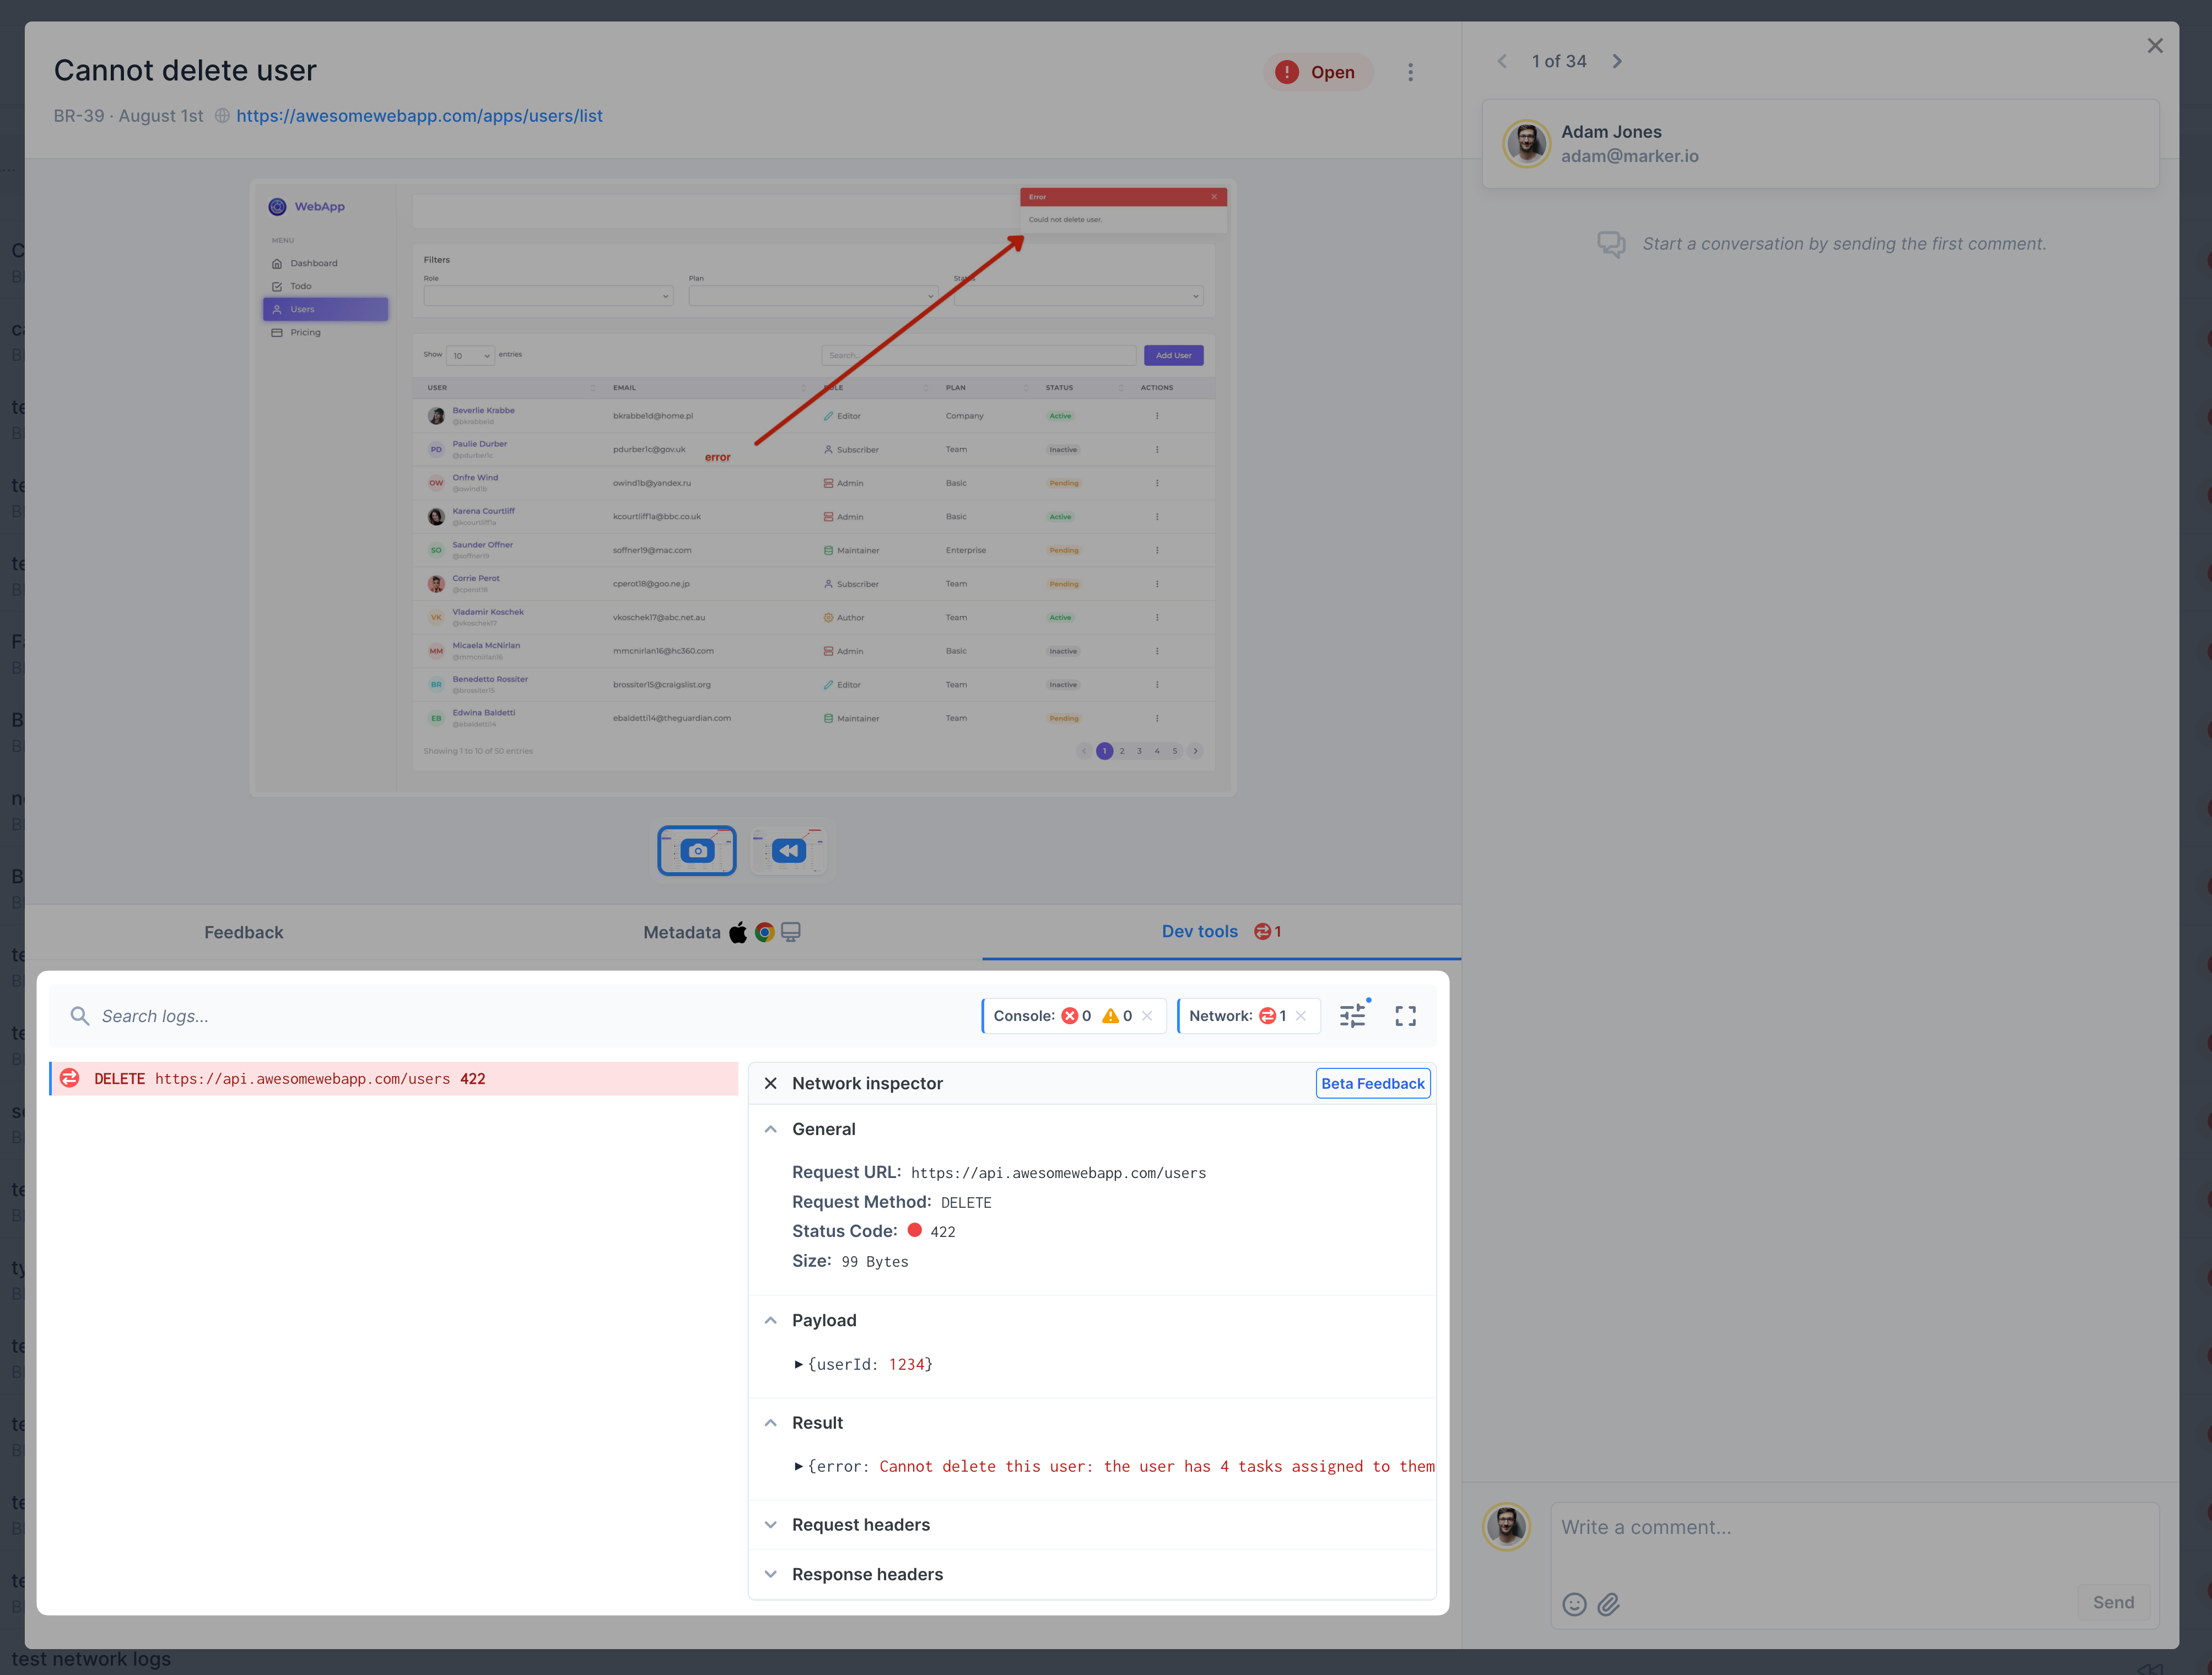Click the main screenshot preview image
The height and width of the screenshot is (1675, 2212).
[x=743, y=488]
